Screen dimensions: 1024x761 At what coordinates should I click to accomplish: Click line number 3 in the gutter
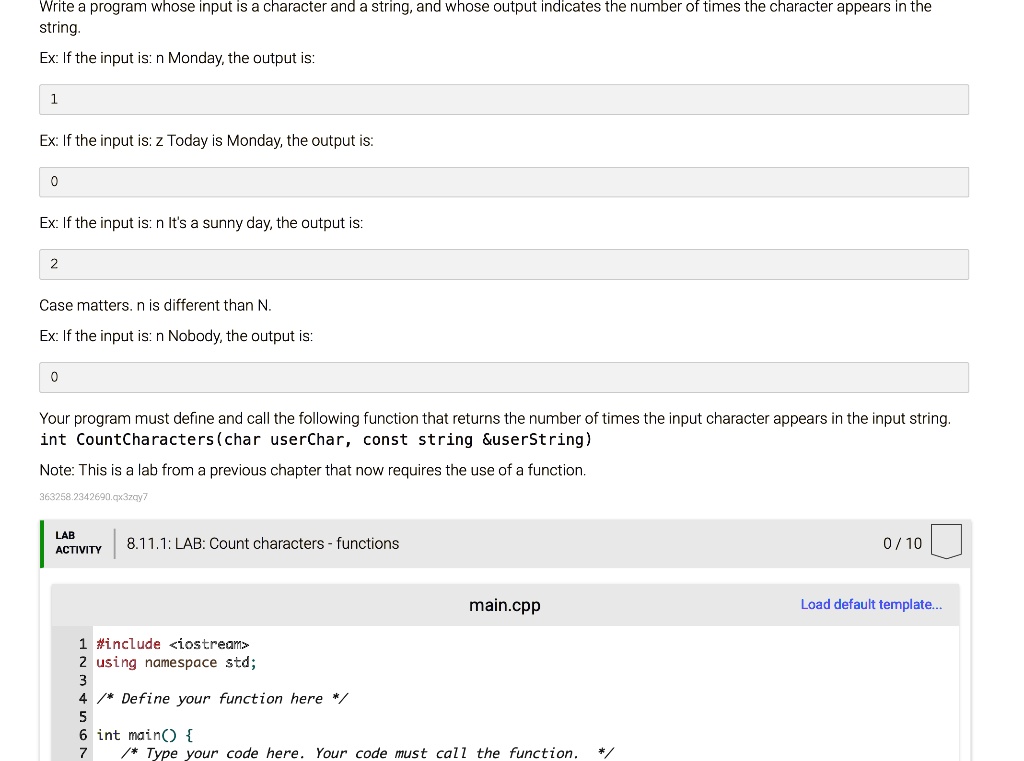coord(82,680)
